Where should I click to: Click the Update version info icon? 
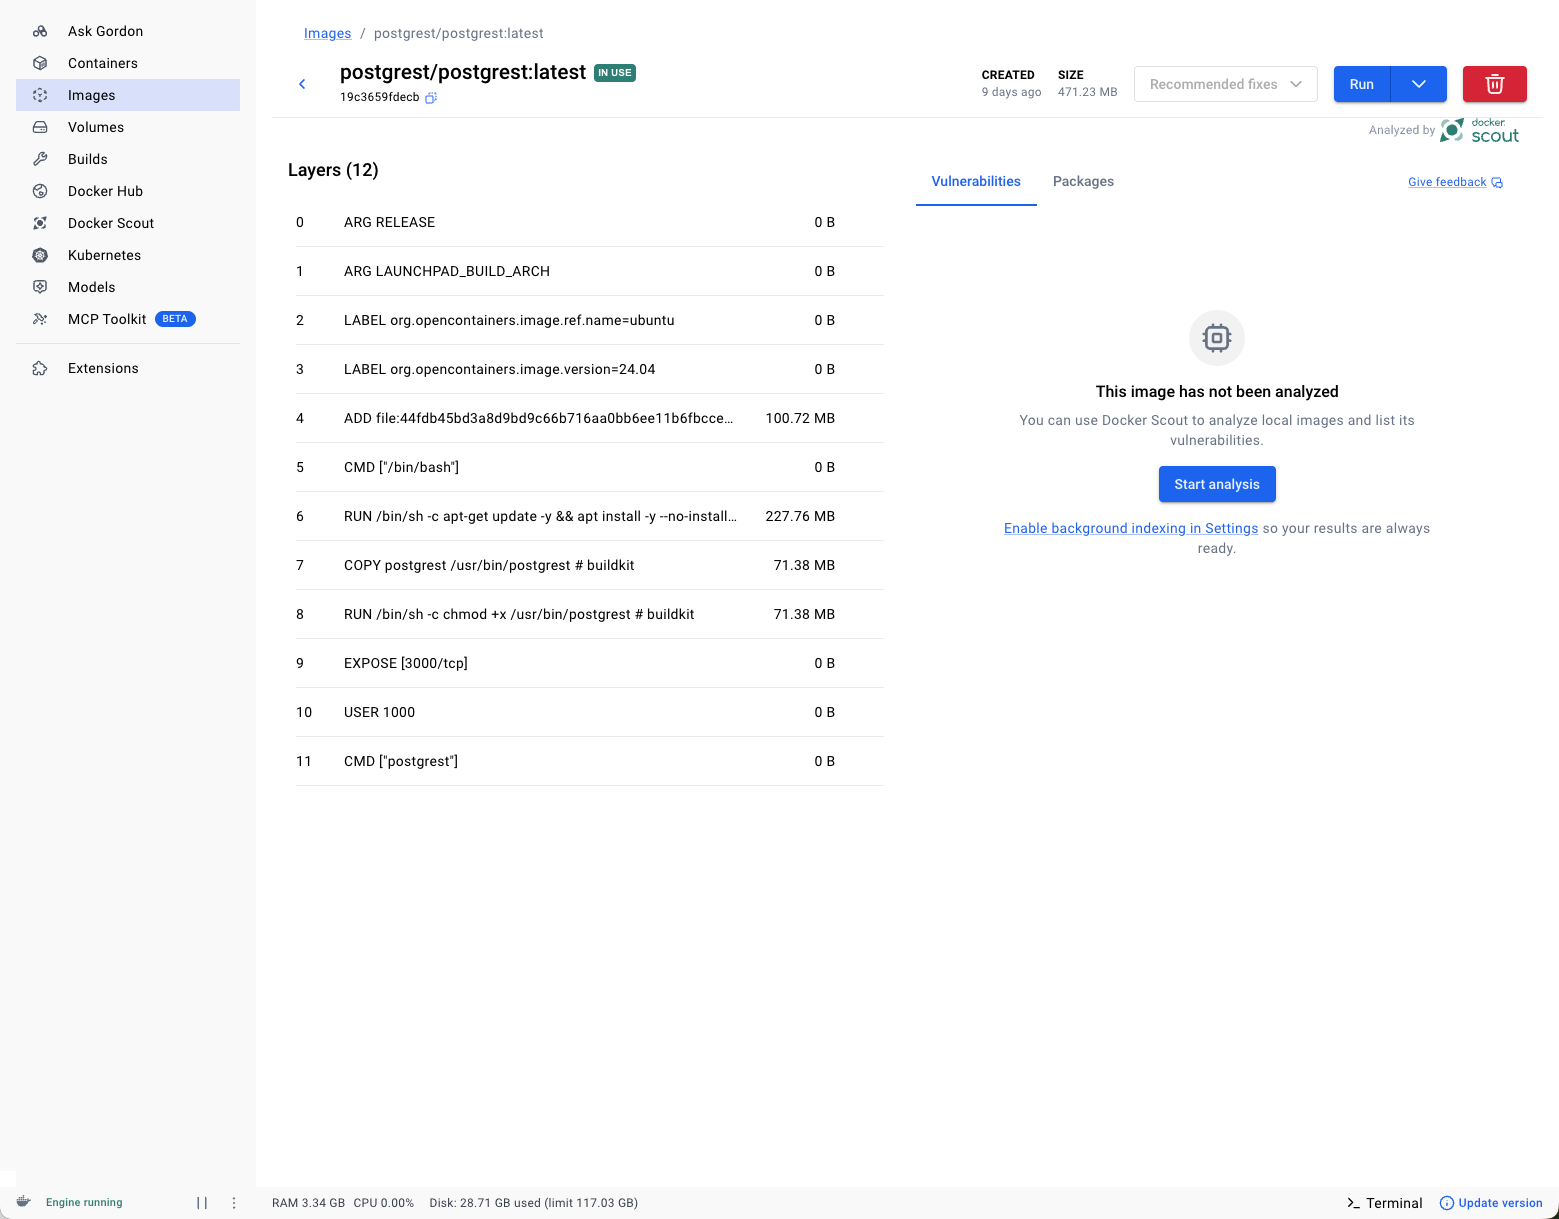coord(1446,1203)
